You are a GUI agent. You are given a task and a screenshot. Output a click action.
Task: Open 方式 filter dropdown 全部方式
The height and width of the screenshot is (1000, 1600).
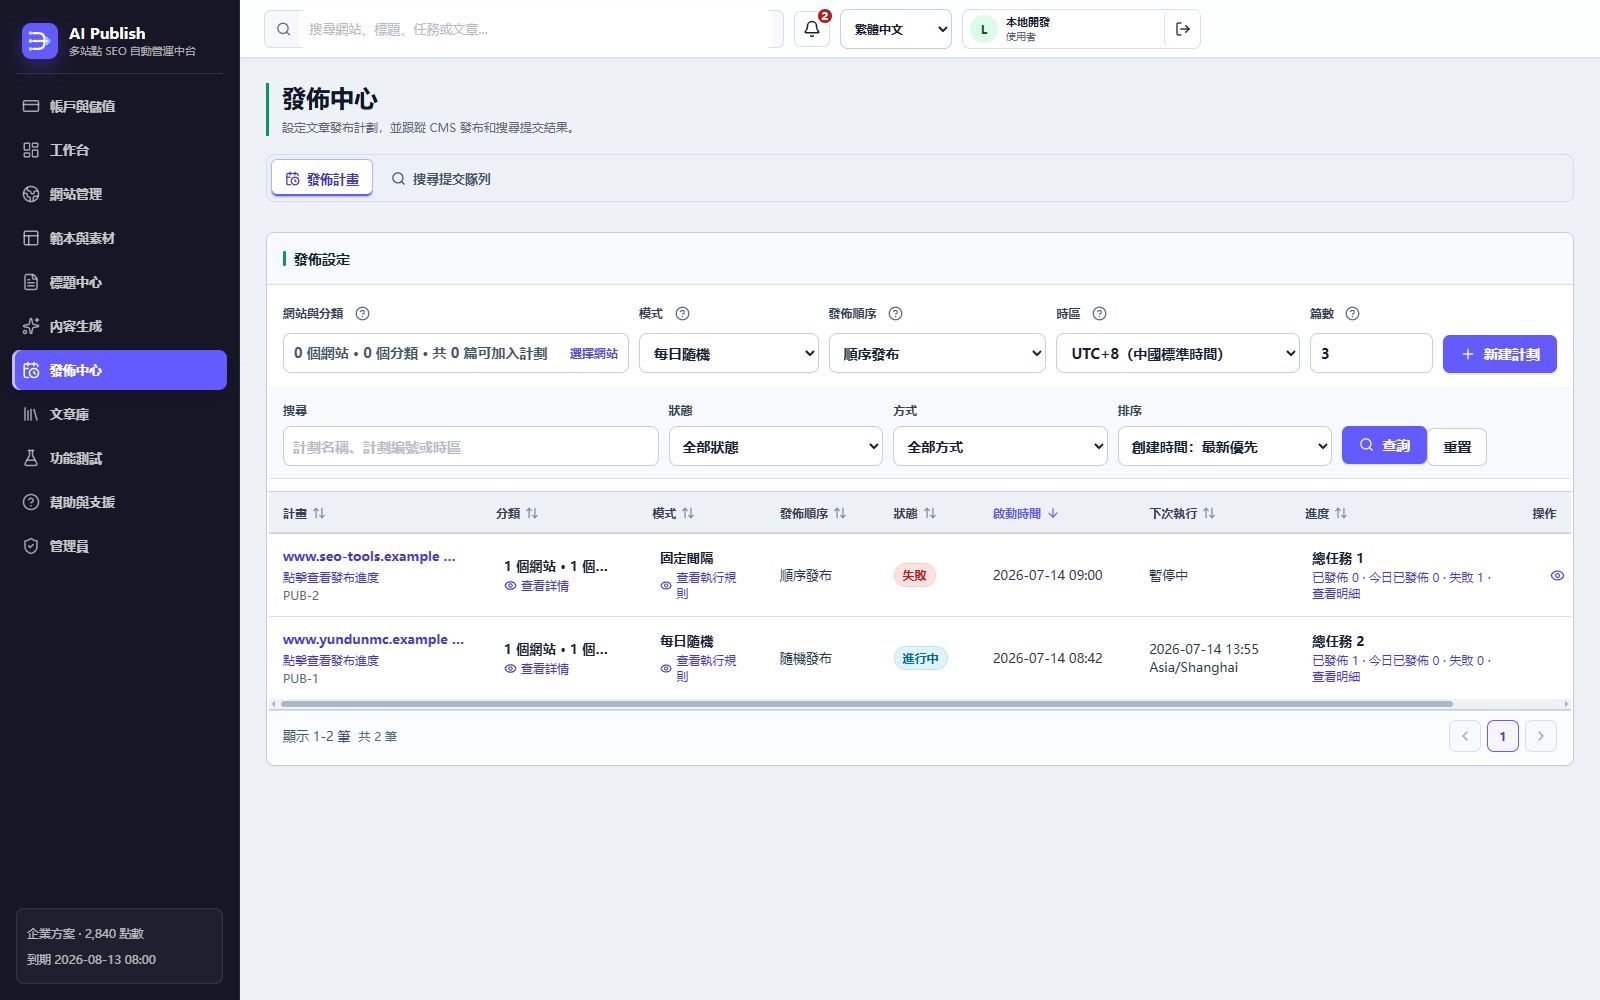coord(1000,447)
